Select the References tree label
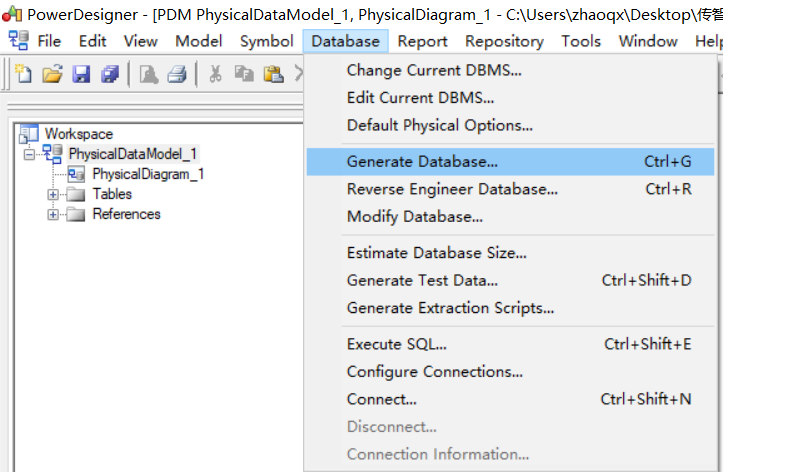This screenshot has height=472, width=795. [126, 214]
